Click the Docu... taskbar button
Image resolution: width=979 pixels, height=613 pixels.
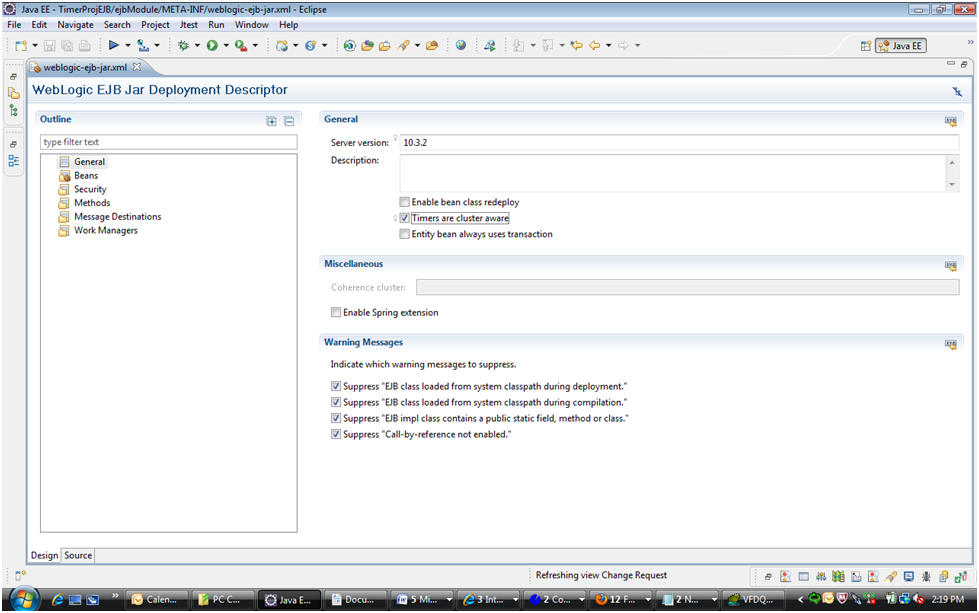pos(354,599)
